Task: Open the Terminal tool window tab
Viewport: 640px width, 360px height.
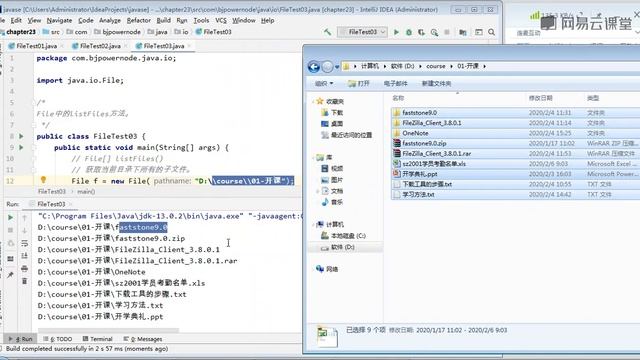Action: click(x=98, y=339)
